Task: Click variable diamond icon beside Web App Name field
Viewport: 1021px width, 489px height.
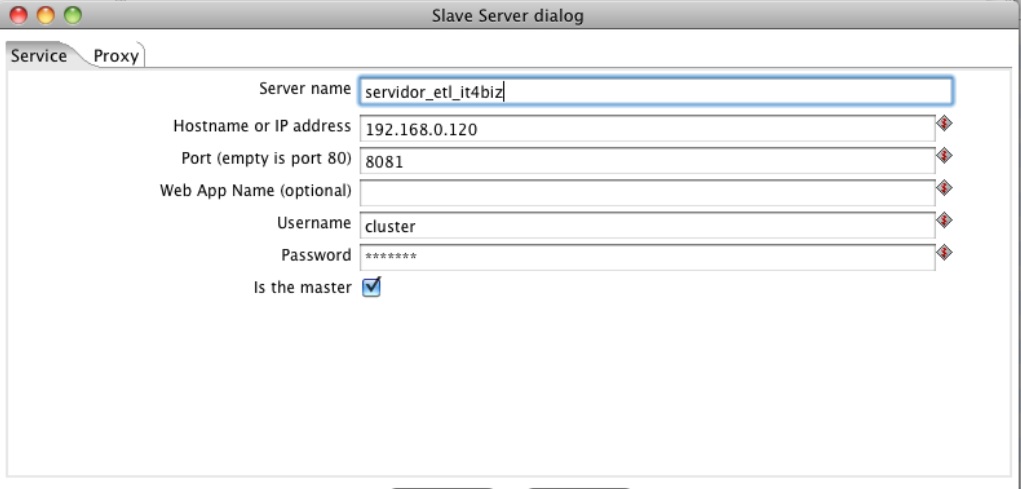Action: 942,187
